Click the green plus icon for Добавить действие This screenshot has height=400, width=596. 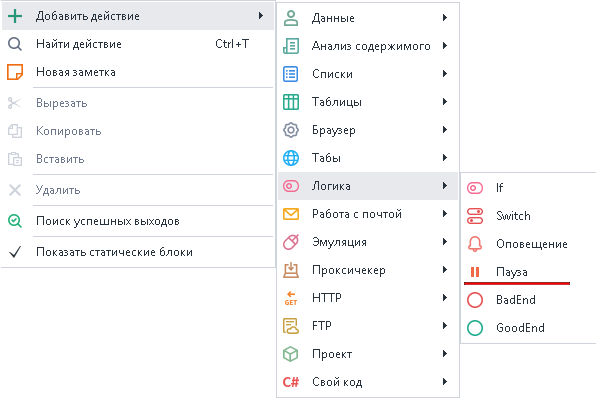pos(15,16)
